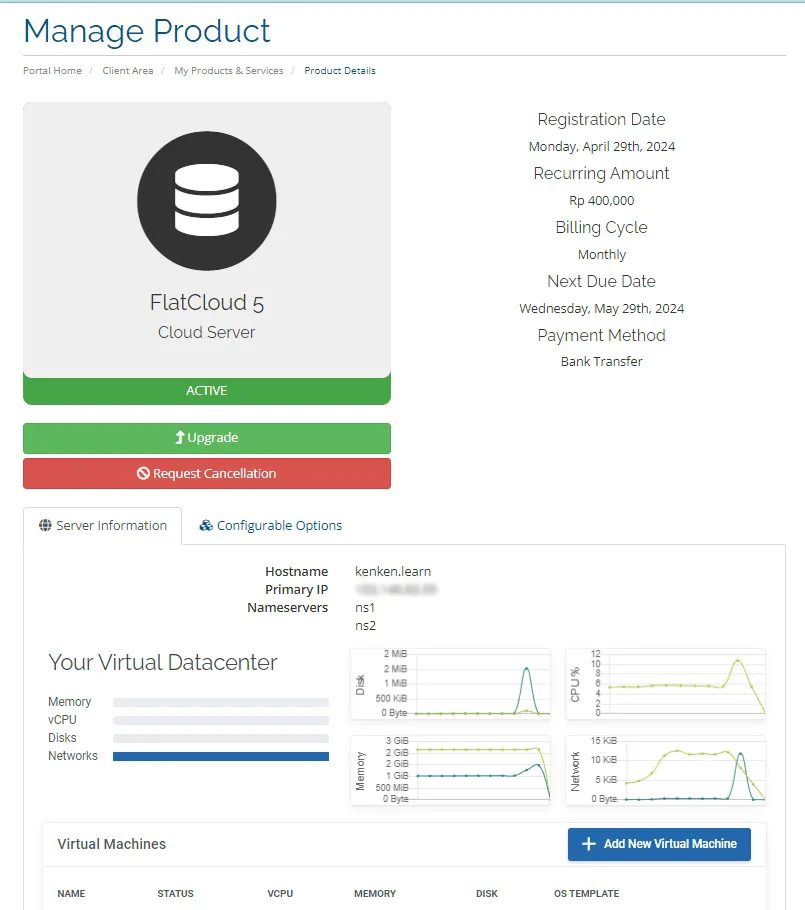Go to Portal Home breadcrumb link
Viewport: 805px width, 910px height.
(x=52, y=71)
